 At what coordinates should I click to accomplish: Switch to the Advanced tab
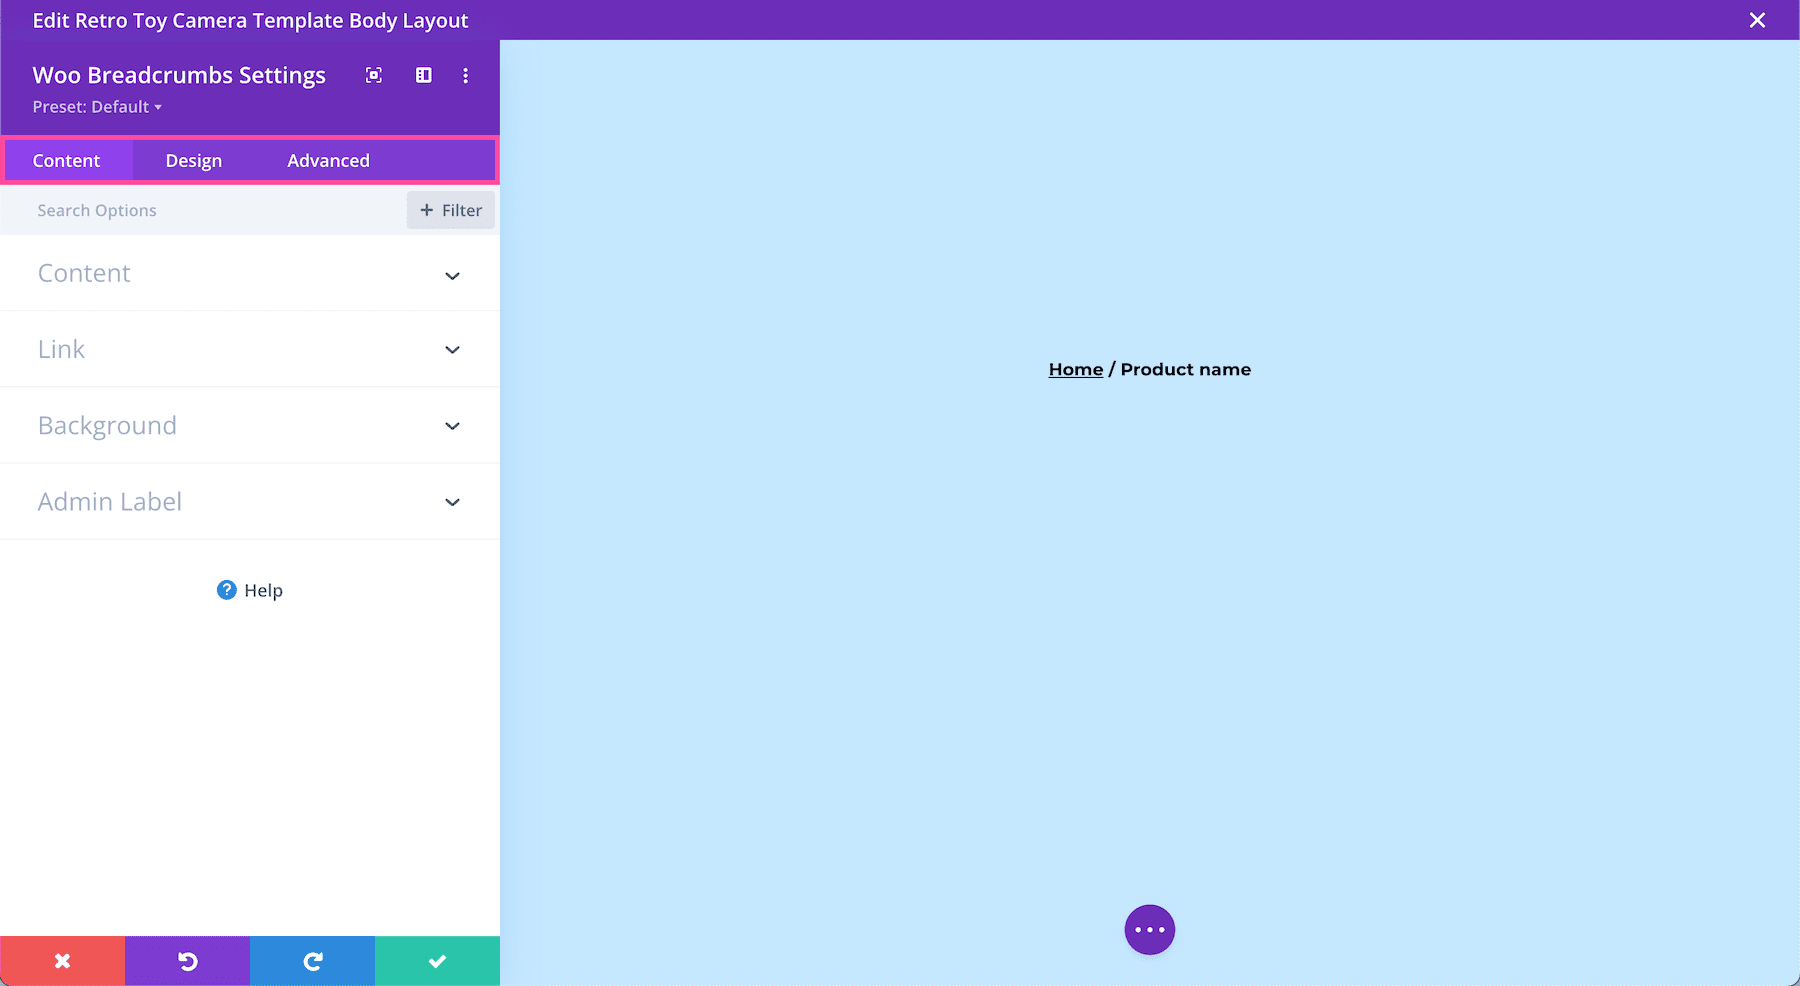328,160
